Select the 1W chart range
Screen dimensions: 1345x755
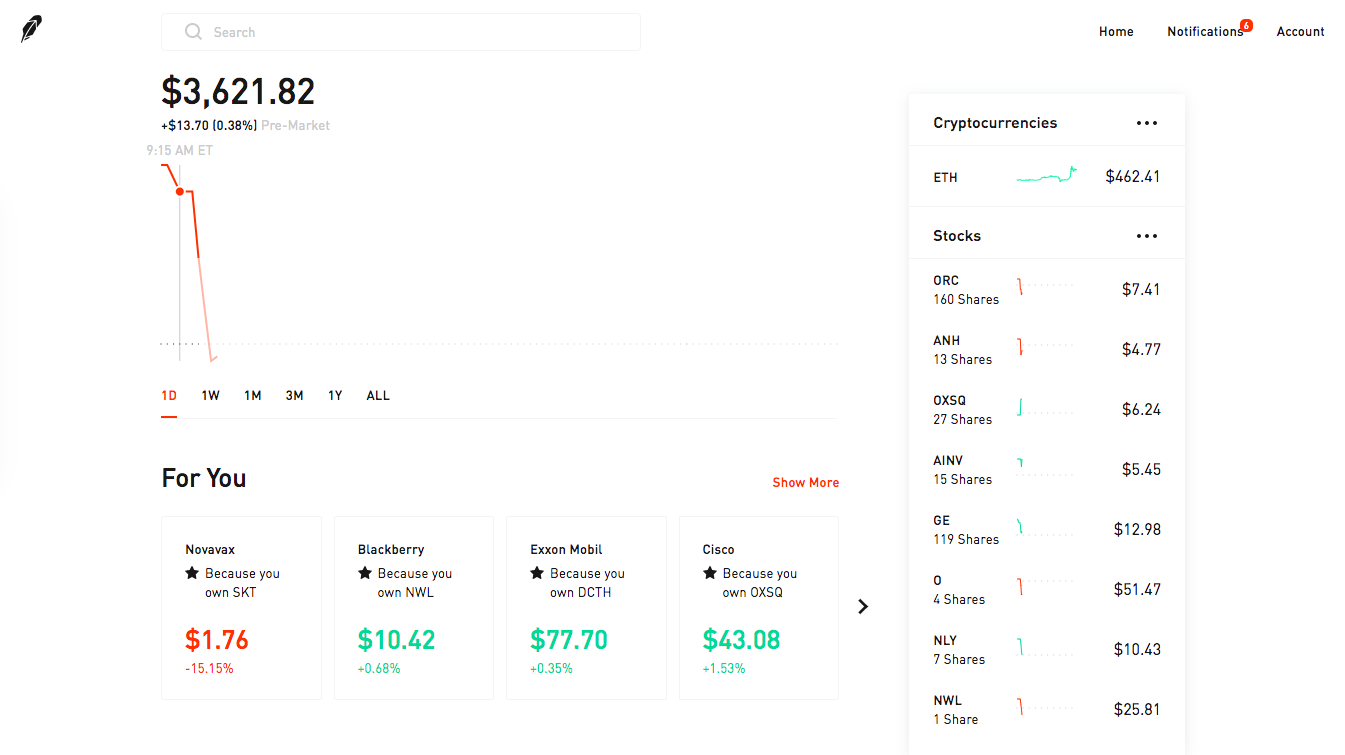click(x=210, y=396)
